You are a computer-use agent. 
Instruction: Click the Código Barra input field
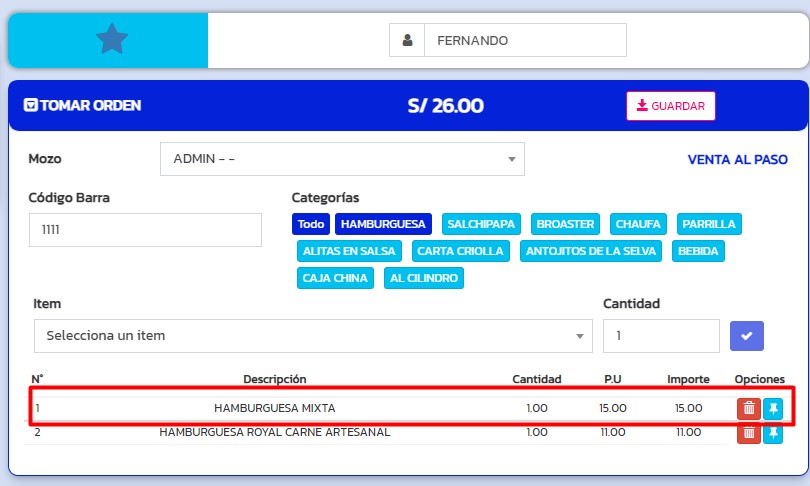click(145, 230)
